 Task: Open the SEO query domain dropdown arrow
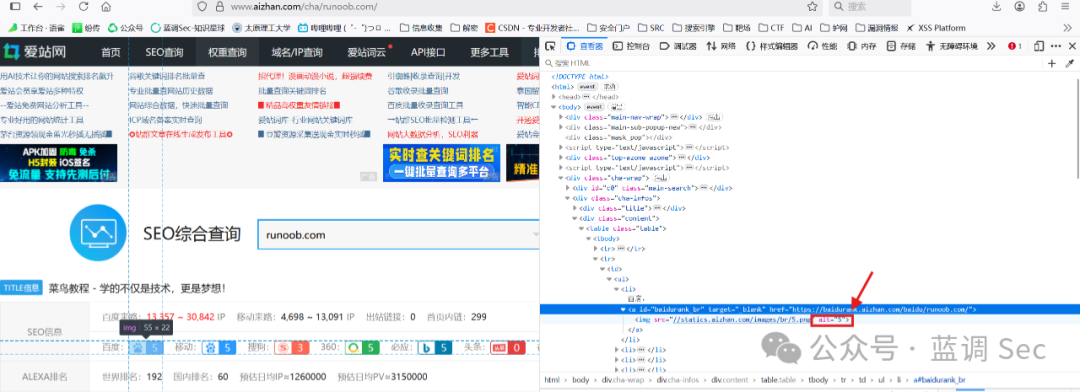(x=535, y=235)
